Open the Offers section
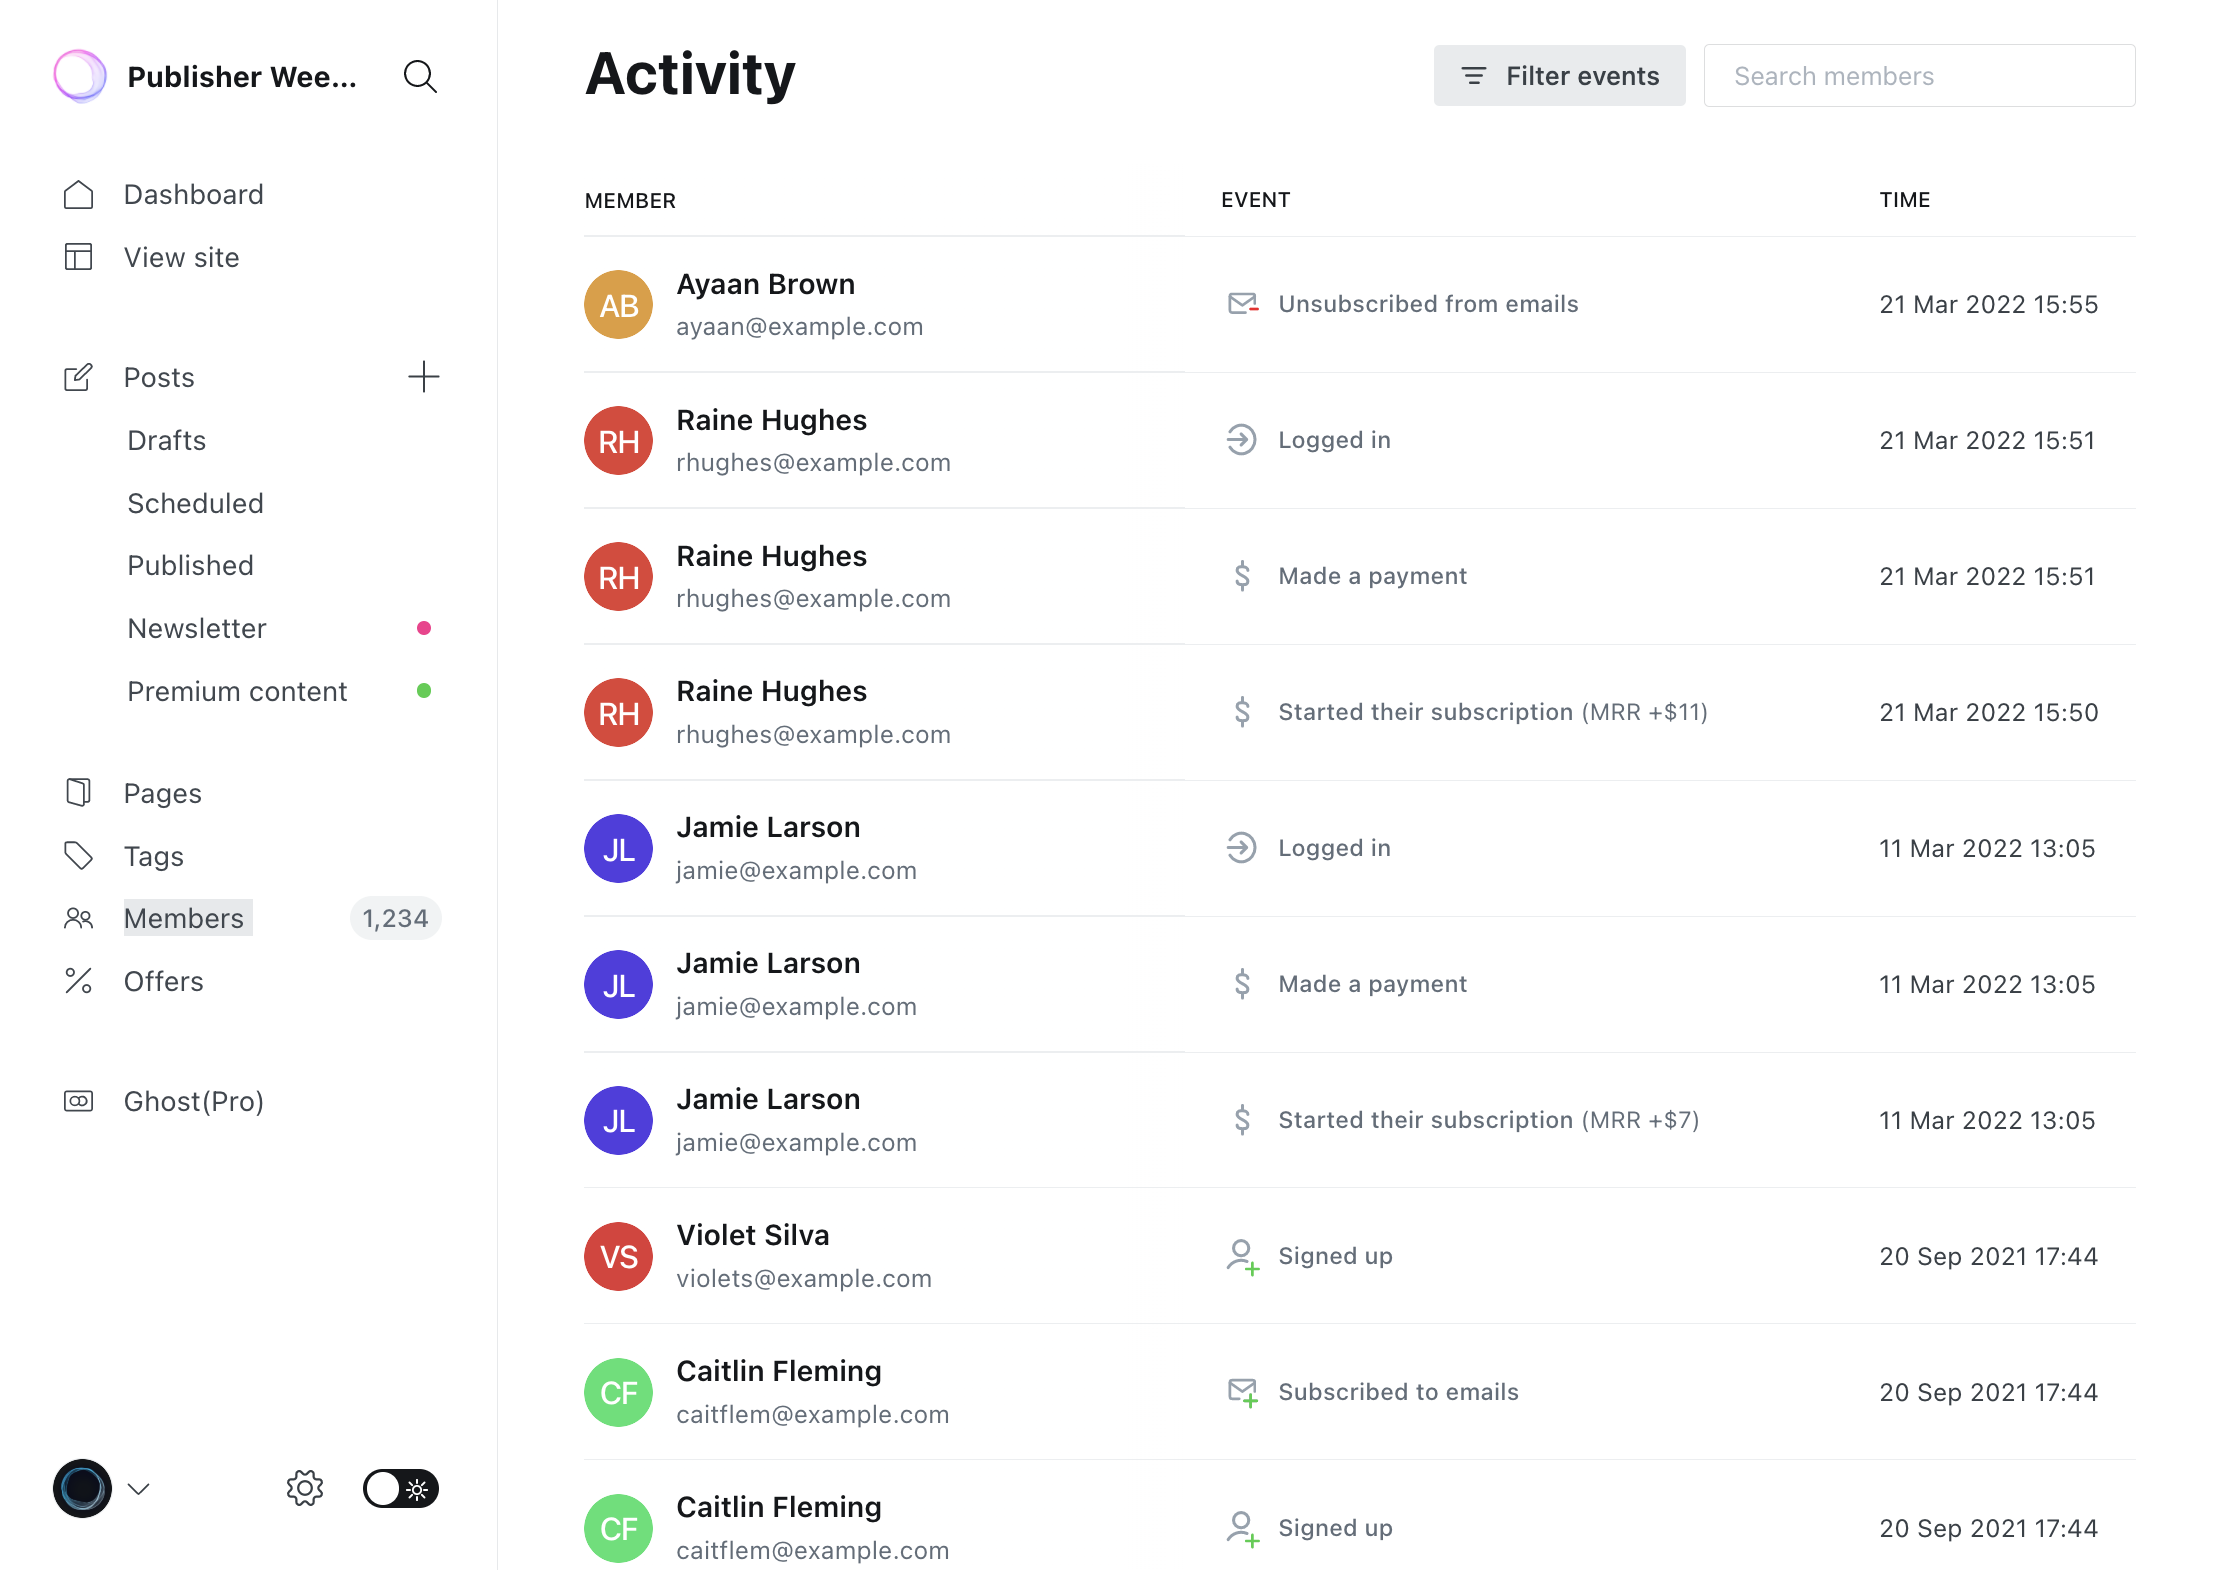 tap(164, 981)
